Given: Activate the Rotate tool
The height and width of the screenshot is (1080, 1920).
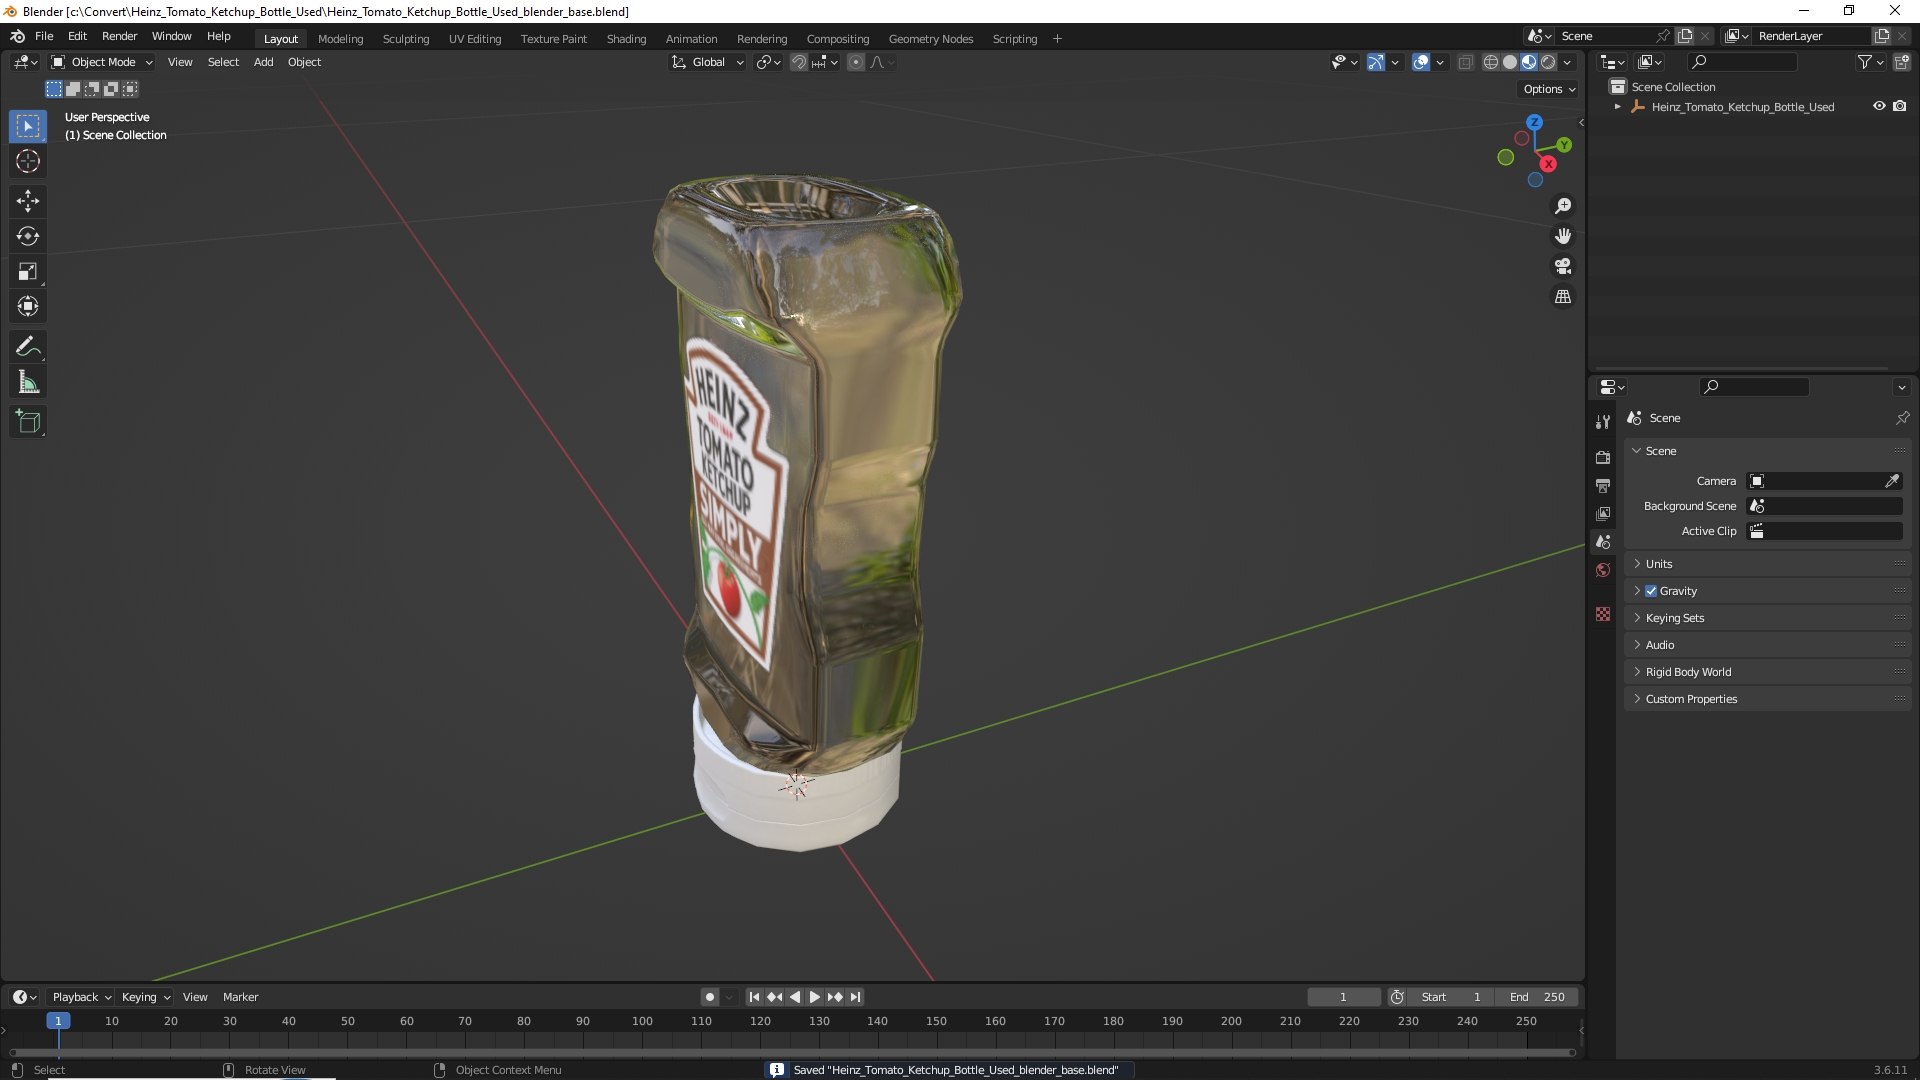Looking at the screenshot, I should click(x=28, y=236).
